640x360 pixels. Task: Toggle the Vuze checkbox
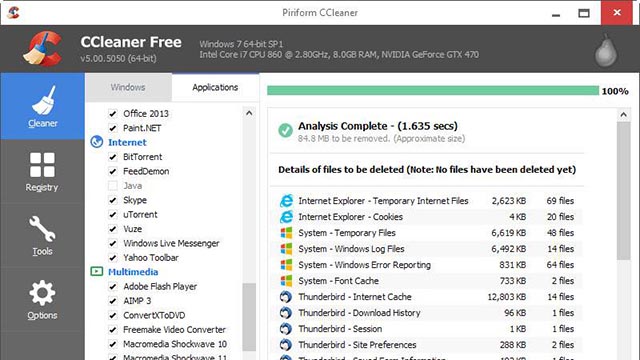[113, 229]
